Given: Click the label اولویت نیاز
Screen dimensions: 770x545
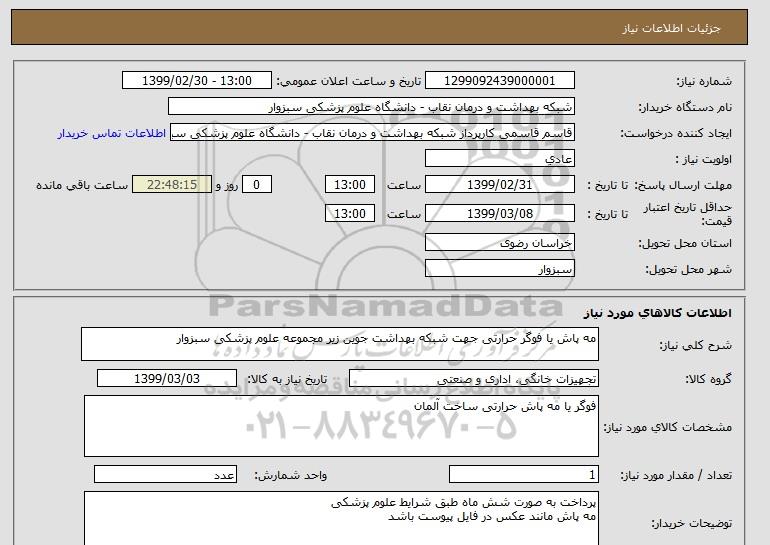Looking at the screenshot, I should (x=703, y=159).
